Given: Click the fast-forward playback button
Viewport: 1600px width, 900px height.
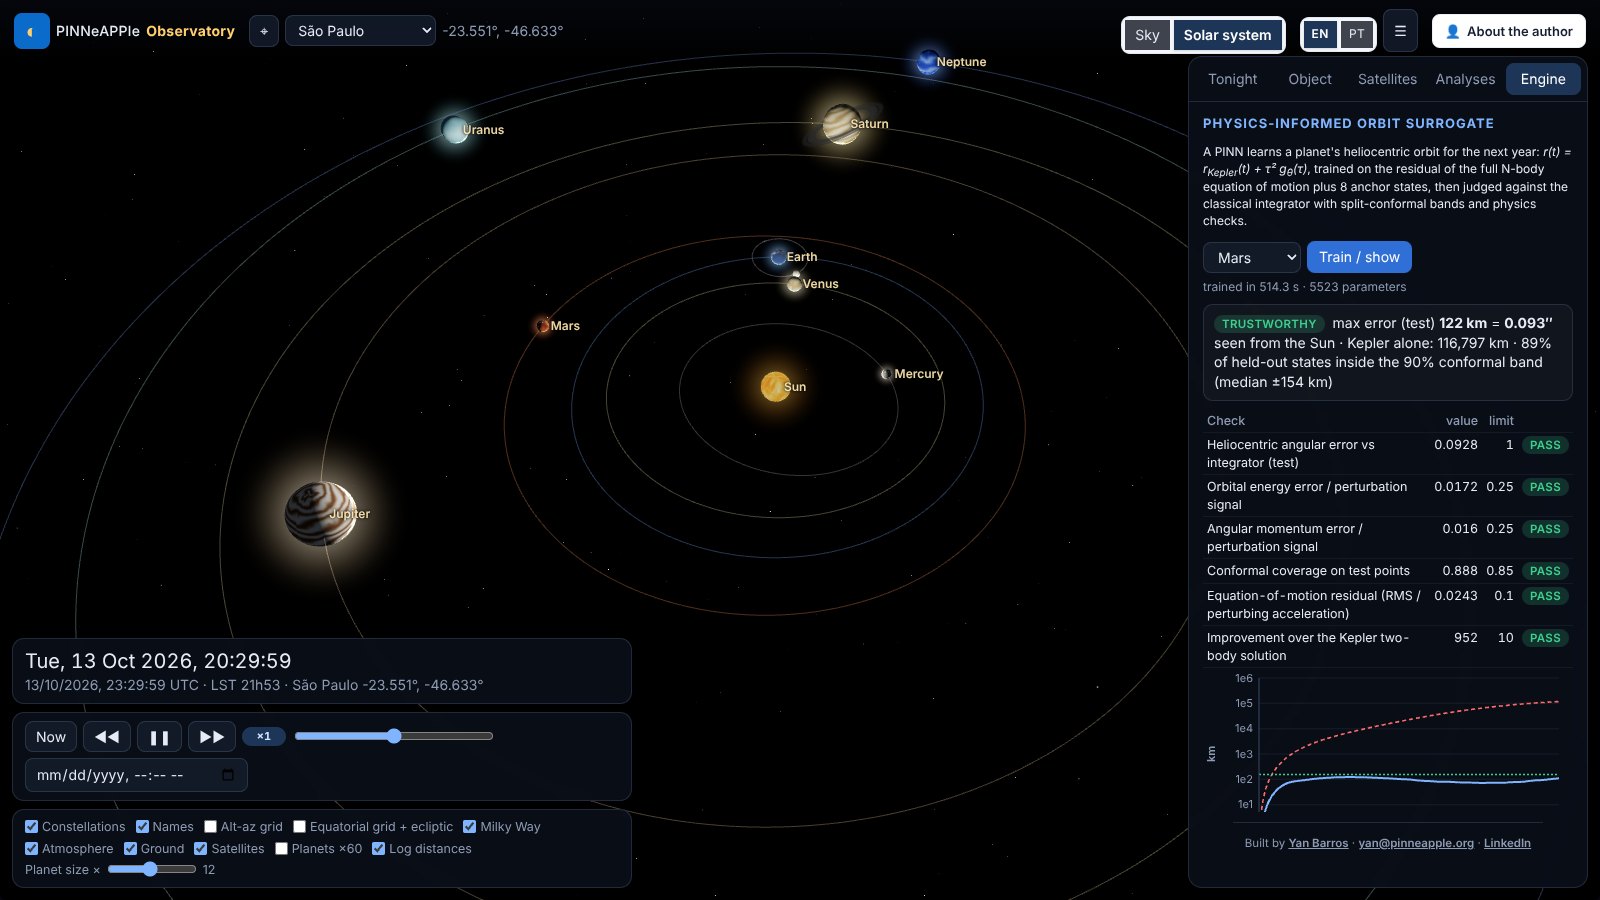Looking at the screenshot, I should click(212, 737).
